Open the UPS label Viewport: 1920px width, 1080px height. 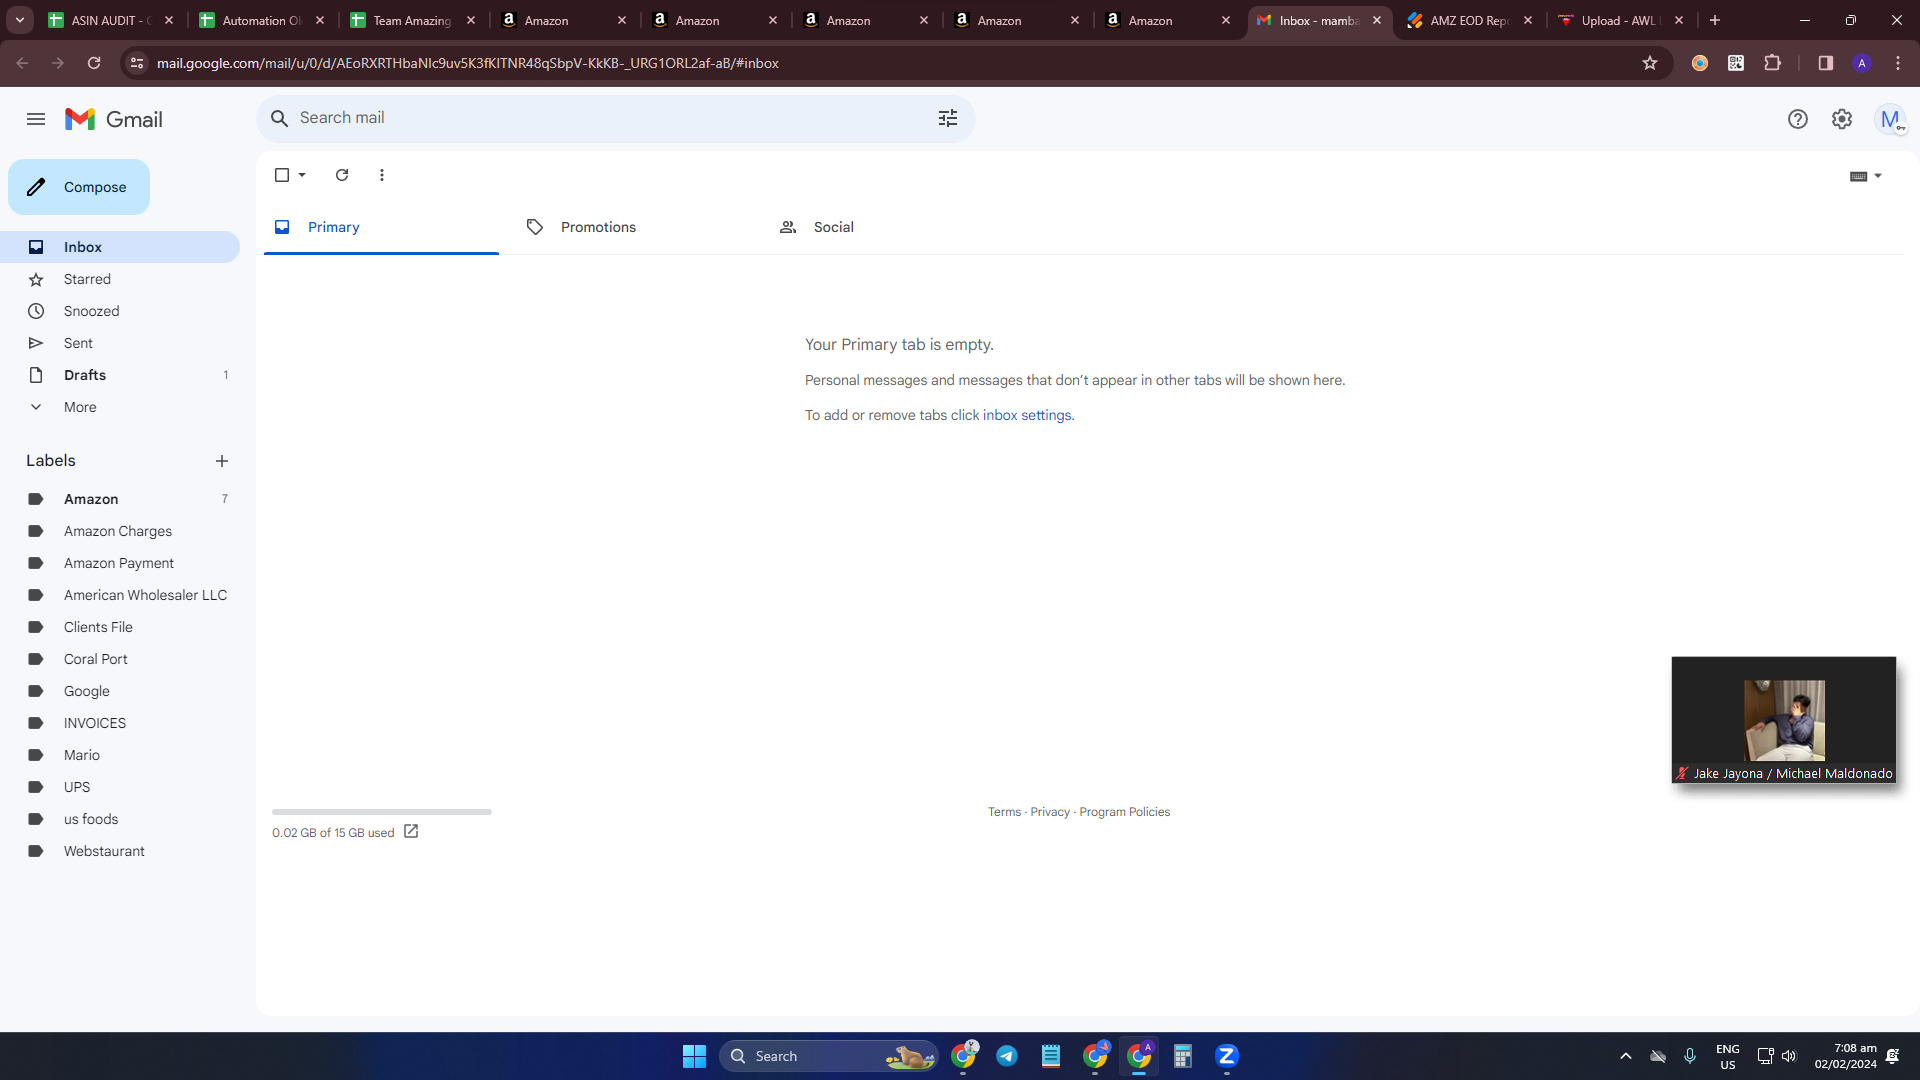[120, 787]
